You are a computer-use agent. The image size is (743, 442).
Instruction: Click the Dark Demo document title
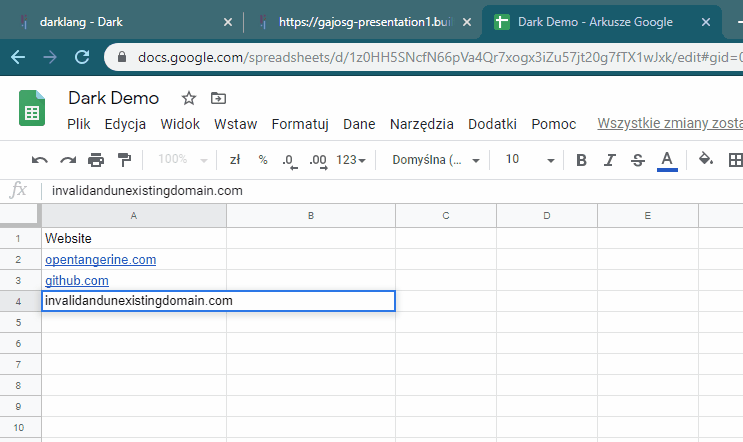point(114,98)
